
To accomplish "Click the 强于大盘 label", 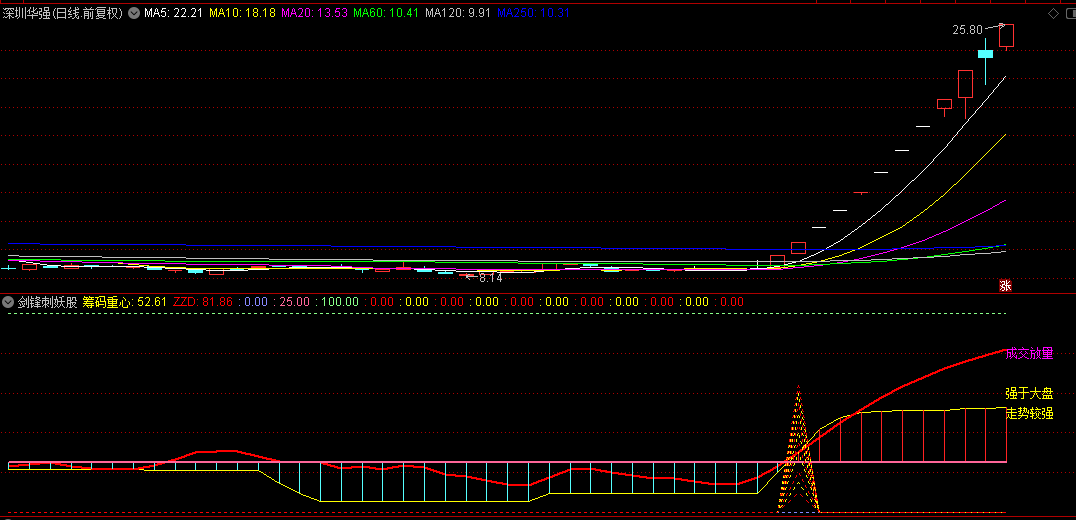I will pos(1029,394).
